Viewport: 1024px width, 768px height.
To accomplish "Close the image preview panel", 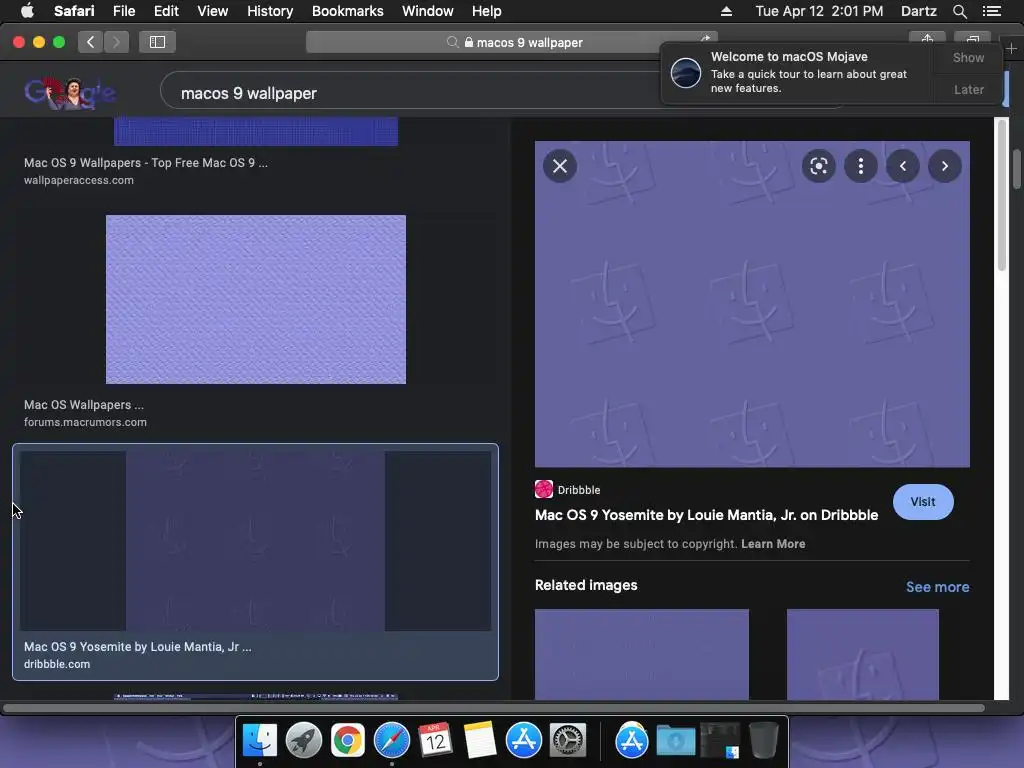I will 560,166.
